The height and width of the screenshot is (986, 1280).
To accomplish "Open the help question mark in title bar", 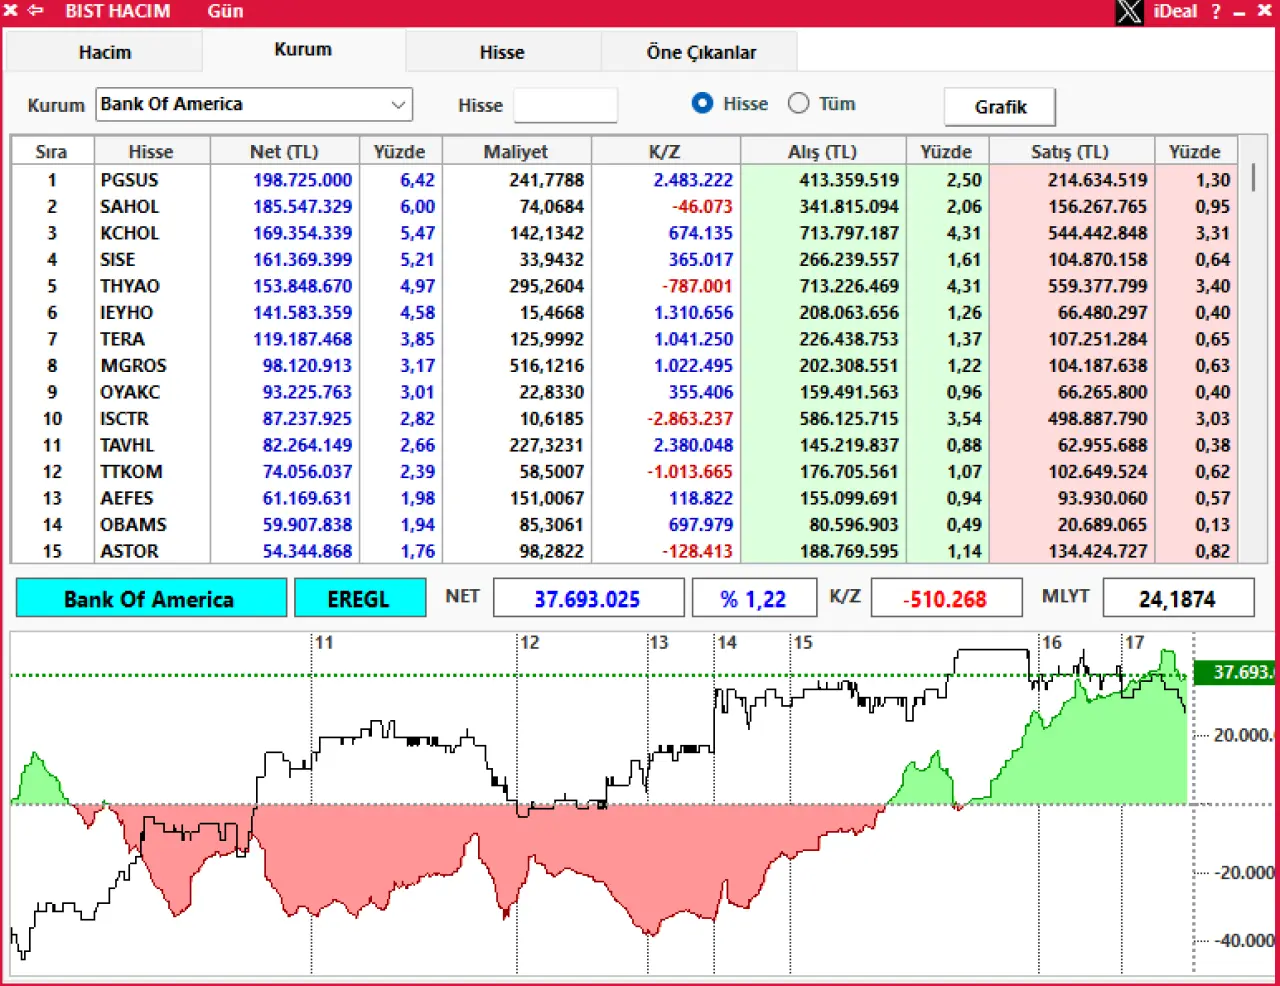I will [1216, 12].
